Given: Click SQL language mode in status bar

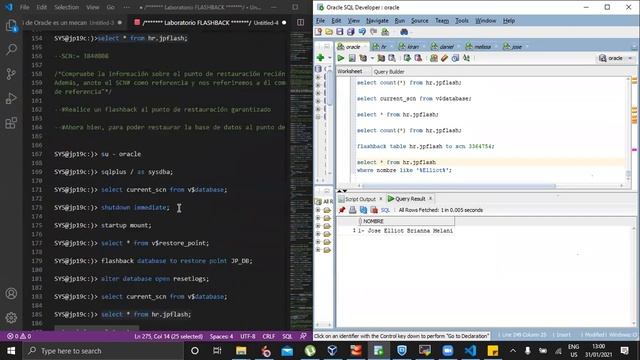Looking at the screenshot, I should point(287,336).
